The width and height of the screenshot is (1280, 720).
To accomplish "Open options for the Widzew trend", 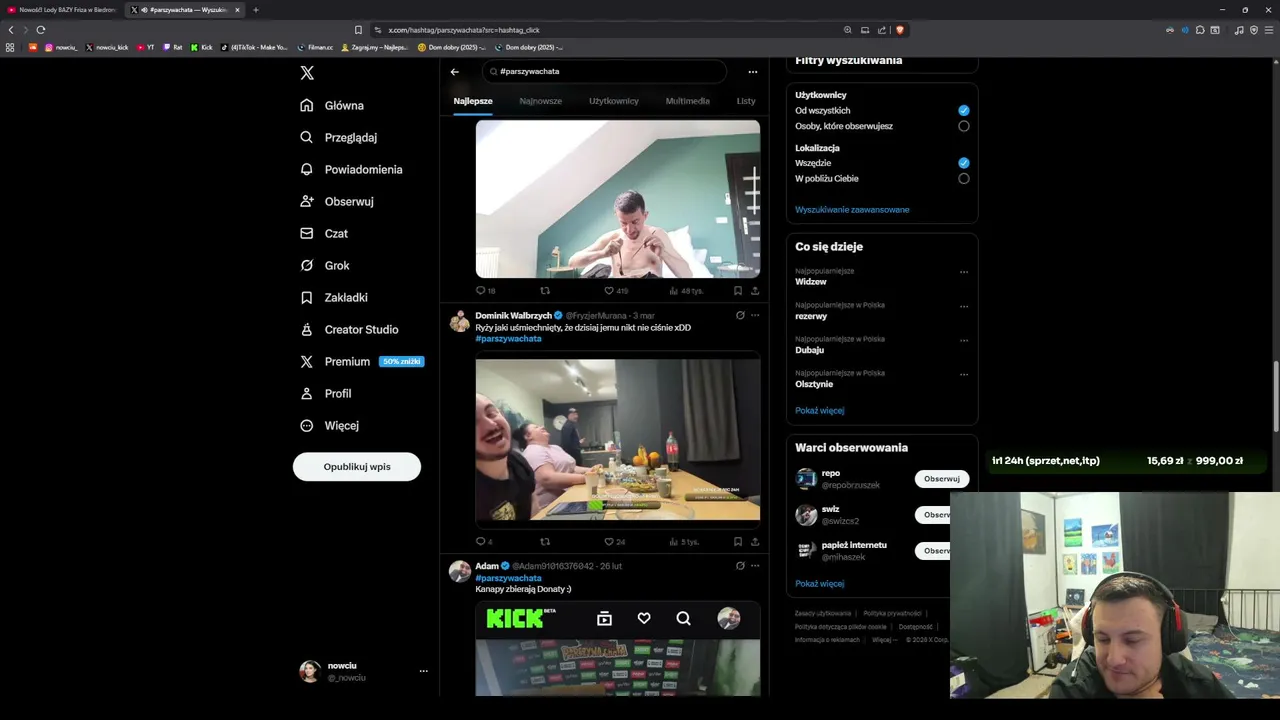I will [964, 272].
